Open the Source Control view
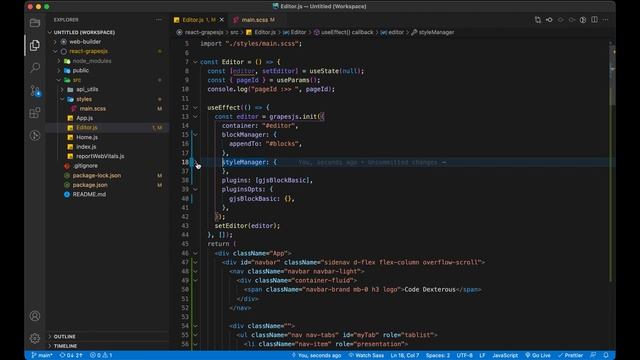Screen dimensions: 640x360 35,90
